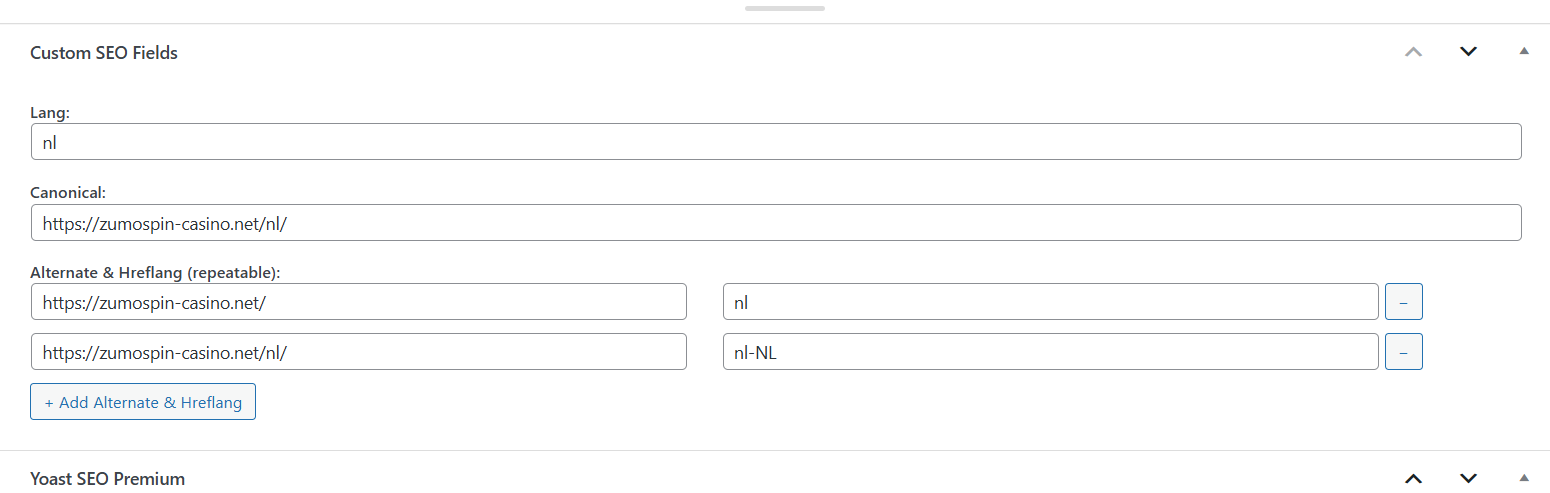This screenshot has height=493, width=1550.
Task: Click the Canonical label
Action: pos(68,191)
